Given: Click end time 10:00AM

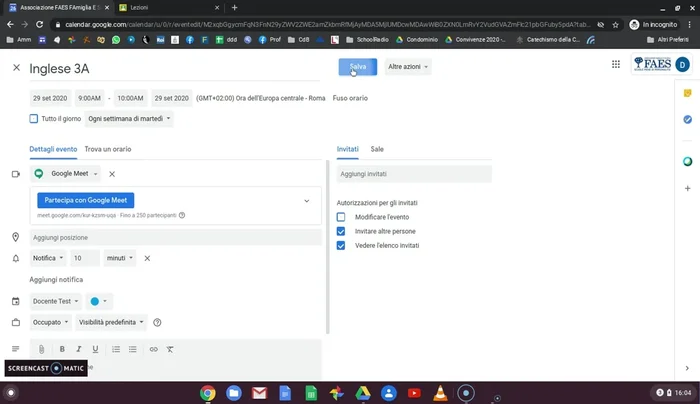Looking at the screenshot, I should [130, 98].
